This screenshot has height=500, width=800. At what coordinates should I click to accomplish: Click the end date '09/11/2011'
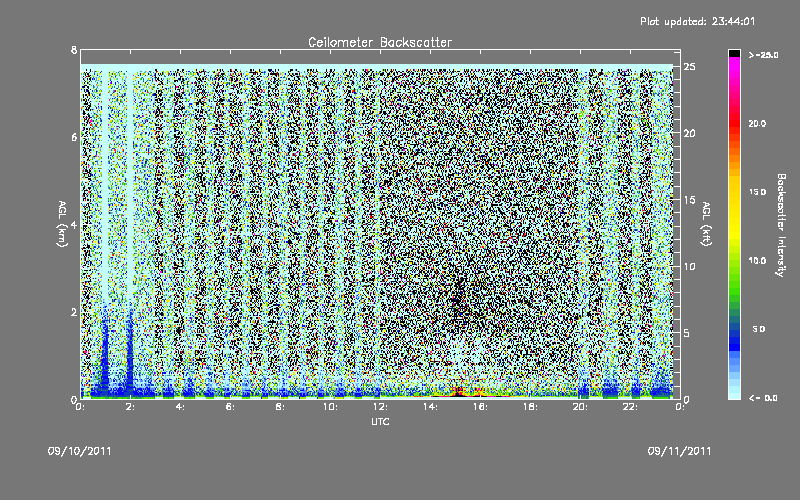(x=679, y=451)
